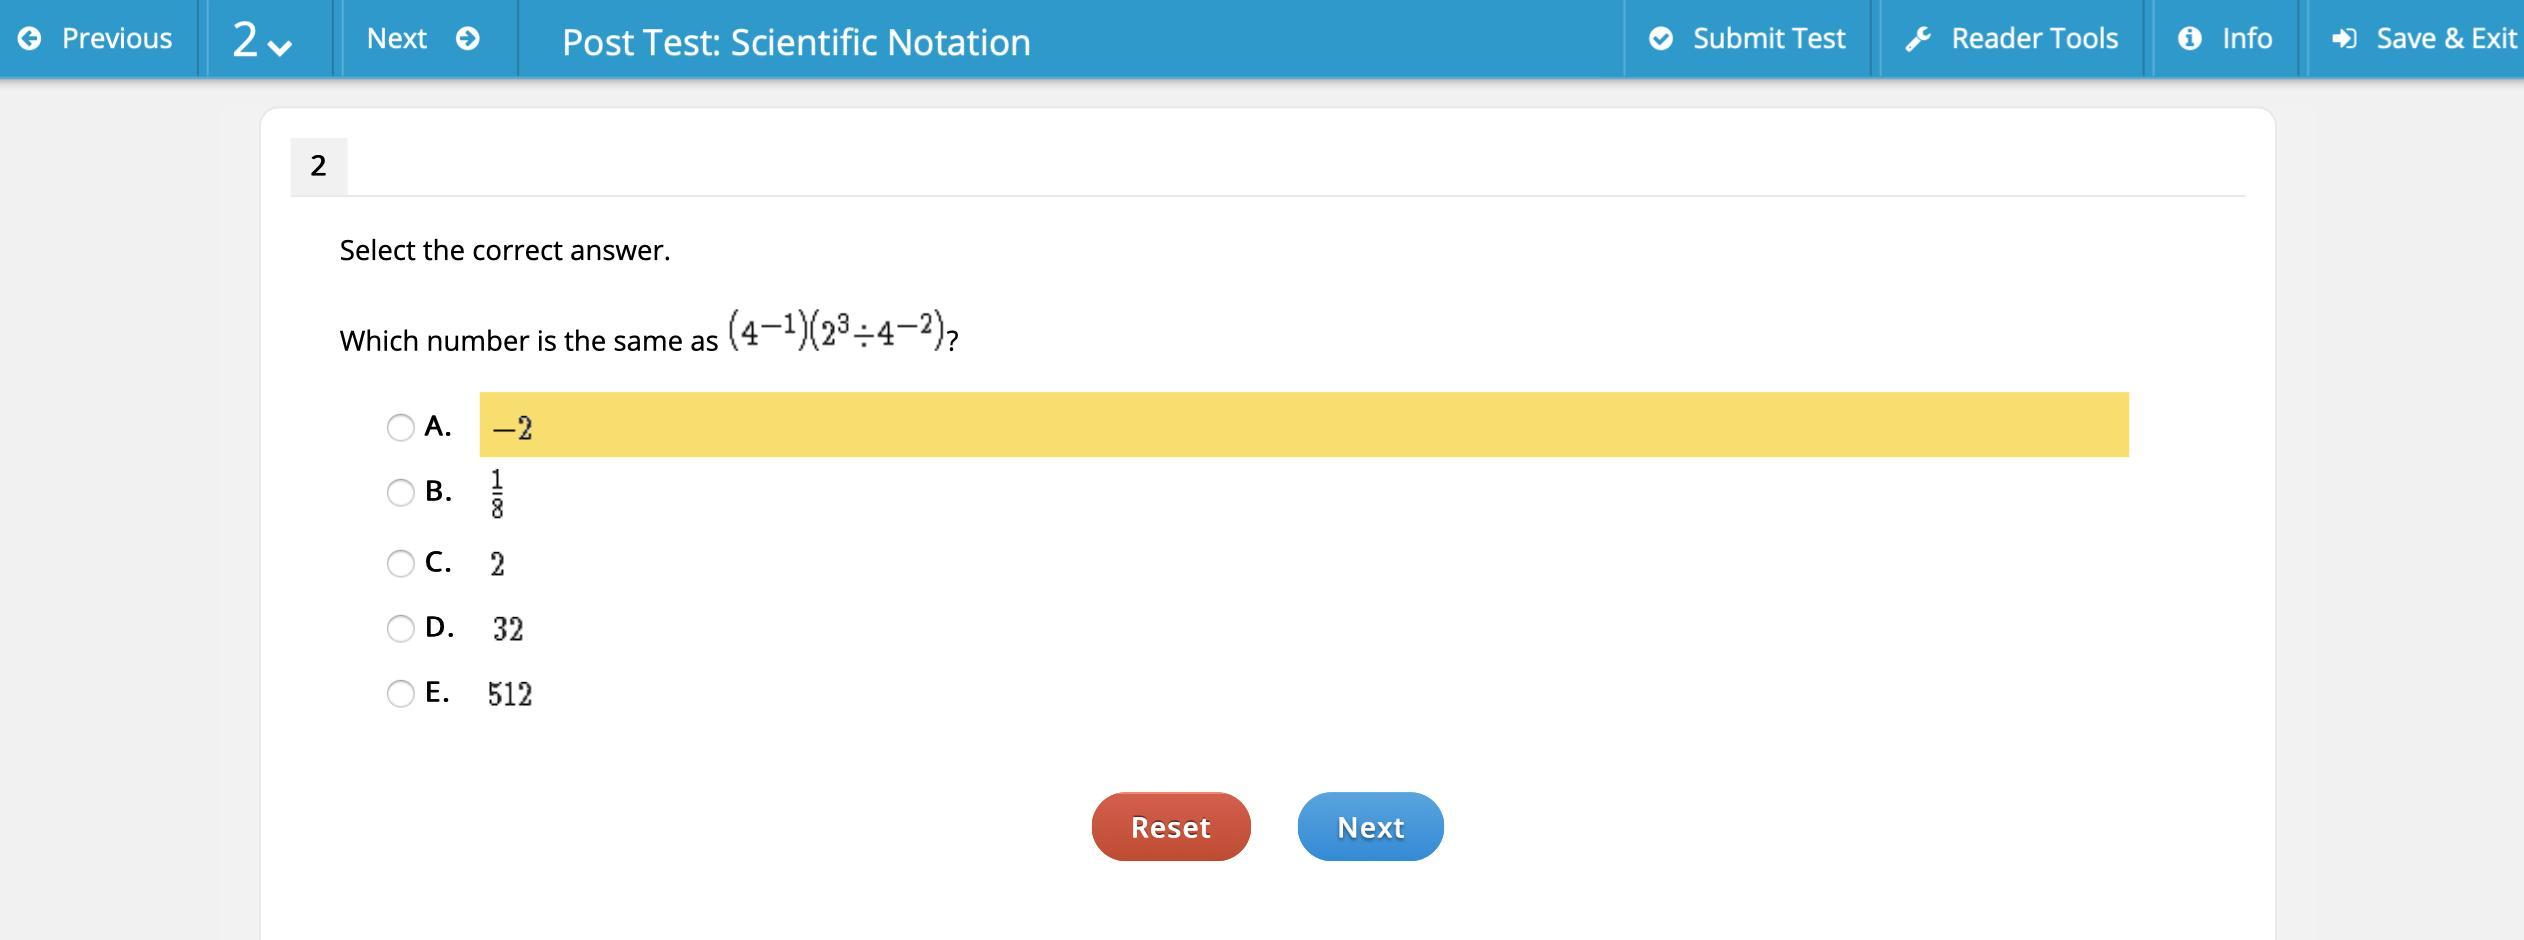Click the Previous left-arrow icon

[x=30, y=39]
